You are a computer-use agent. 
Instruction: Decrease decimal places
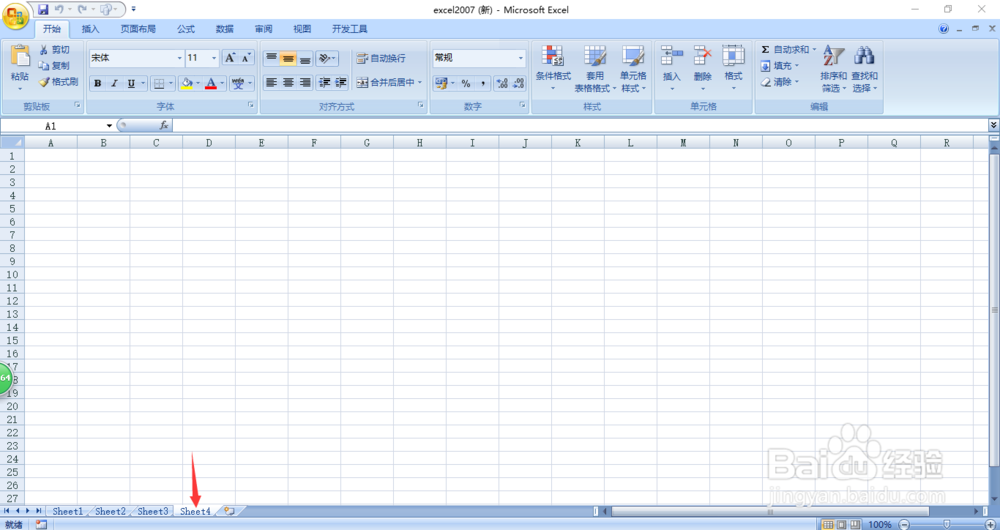518,84
